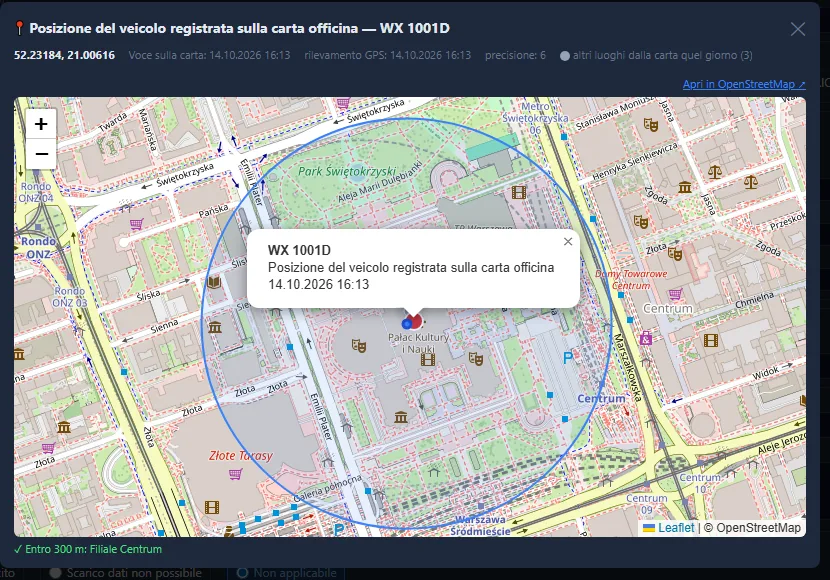Click the museum icon near Złota southwest
The width and height of the screenshot is (830, 580).
pos(64,427)
